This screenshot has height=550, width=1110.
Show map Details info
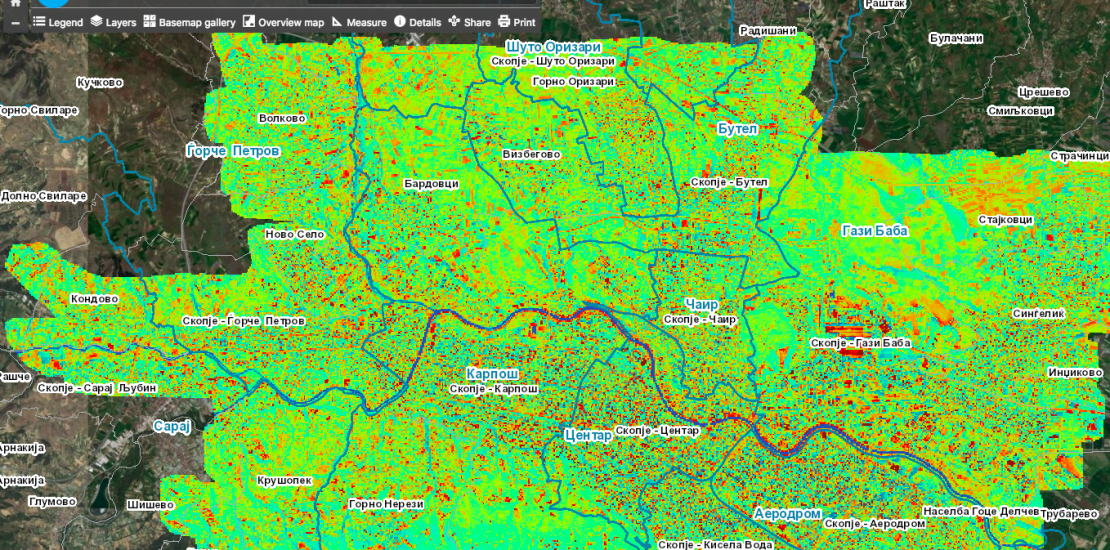[x=417, y=21]
